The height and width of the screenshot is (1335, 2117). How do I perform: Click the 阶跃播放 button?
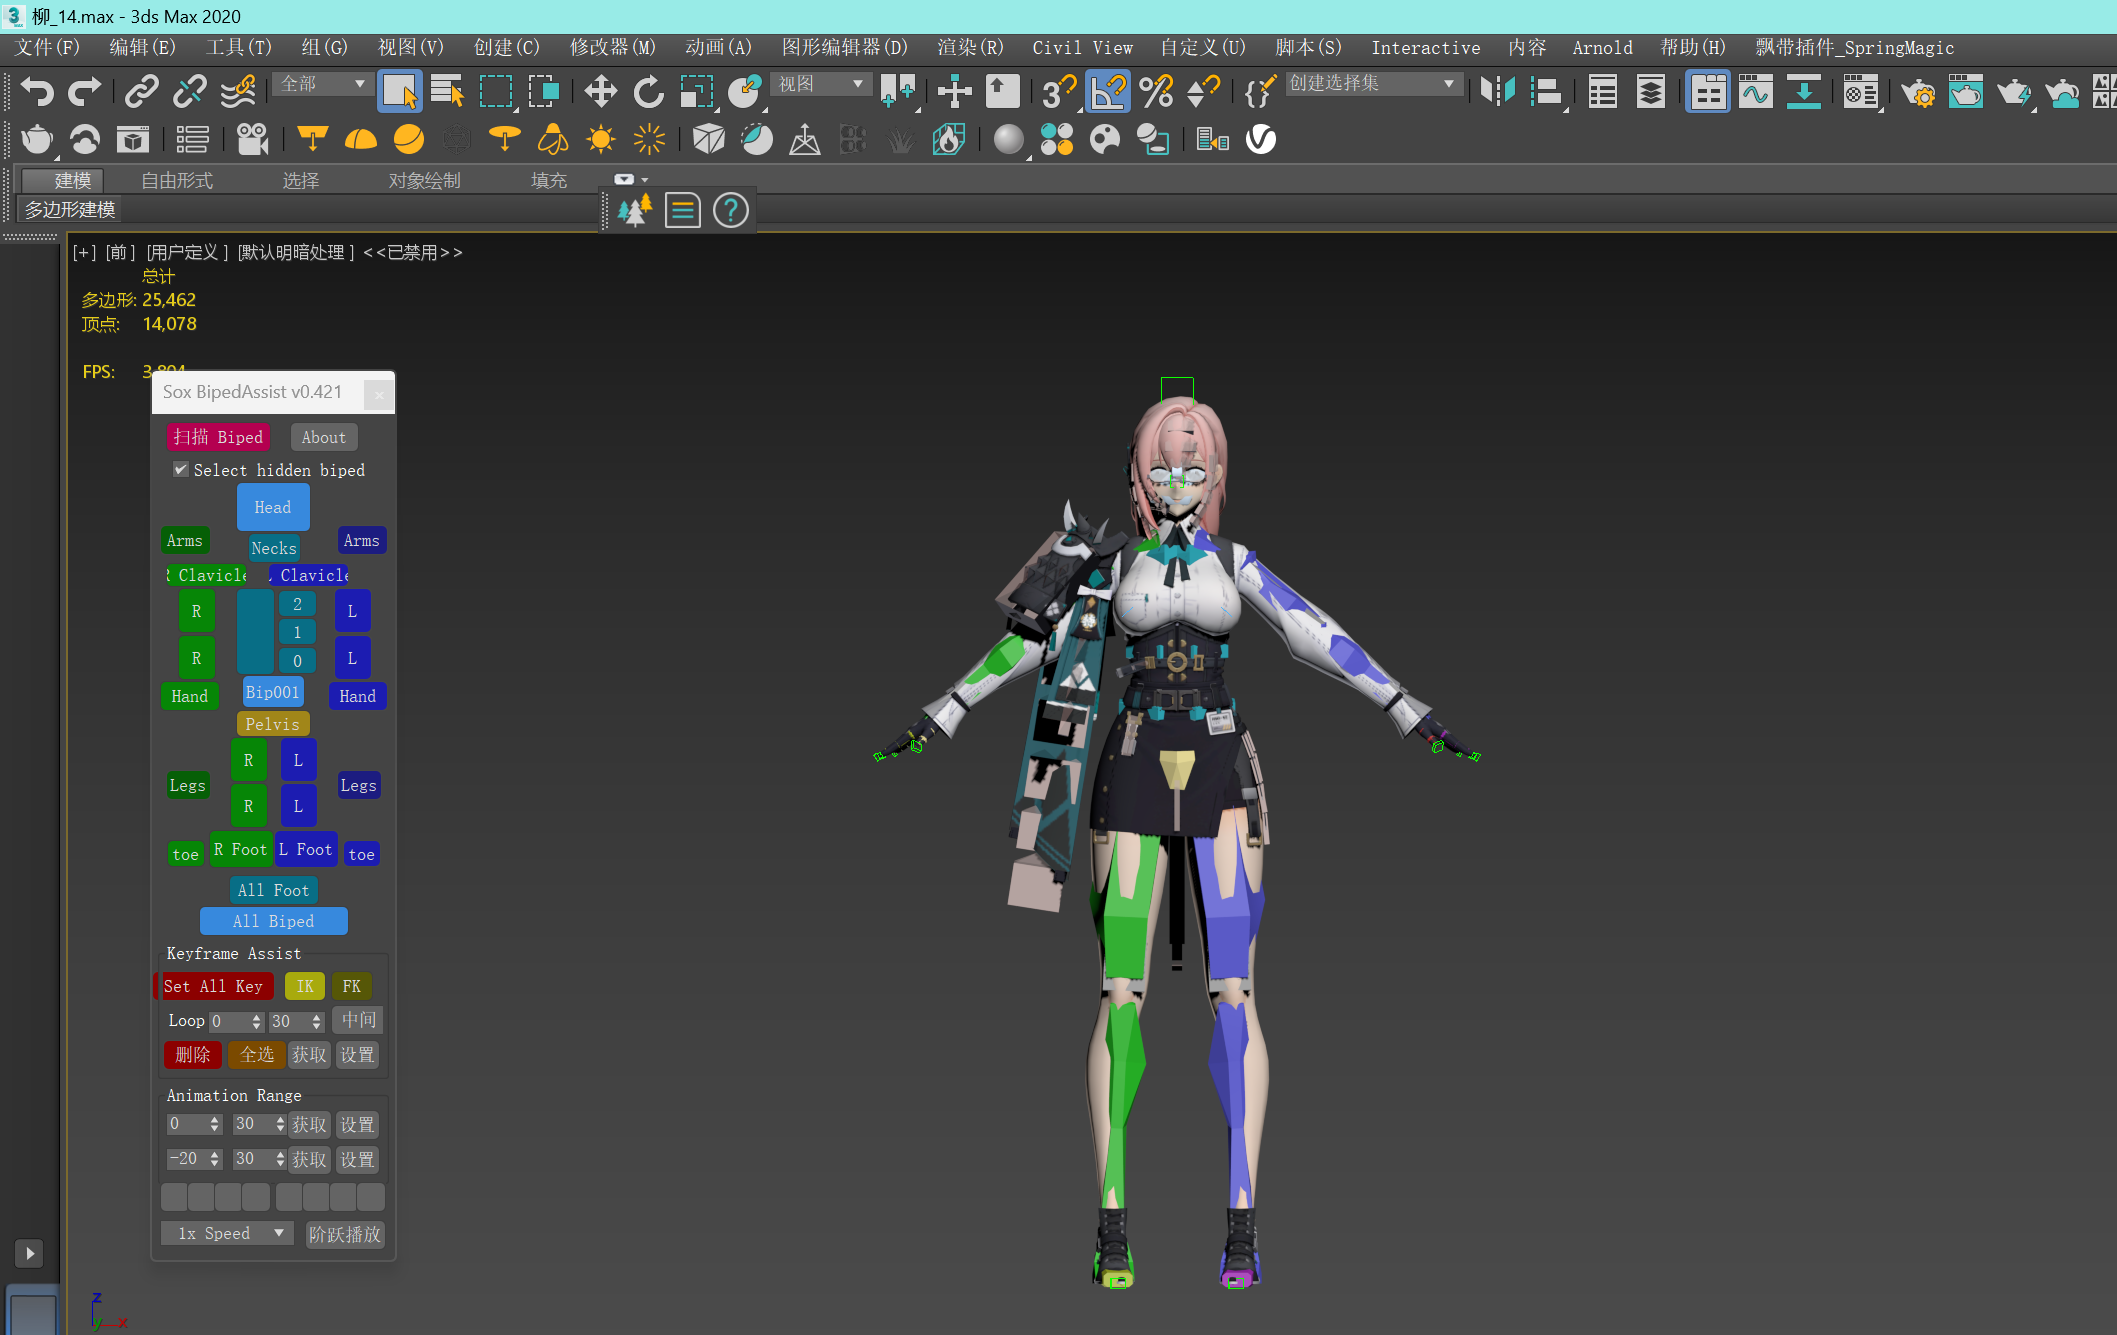tap(345, 1235)
